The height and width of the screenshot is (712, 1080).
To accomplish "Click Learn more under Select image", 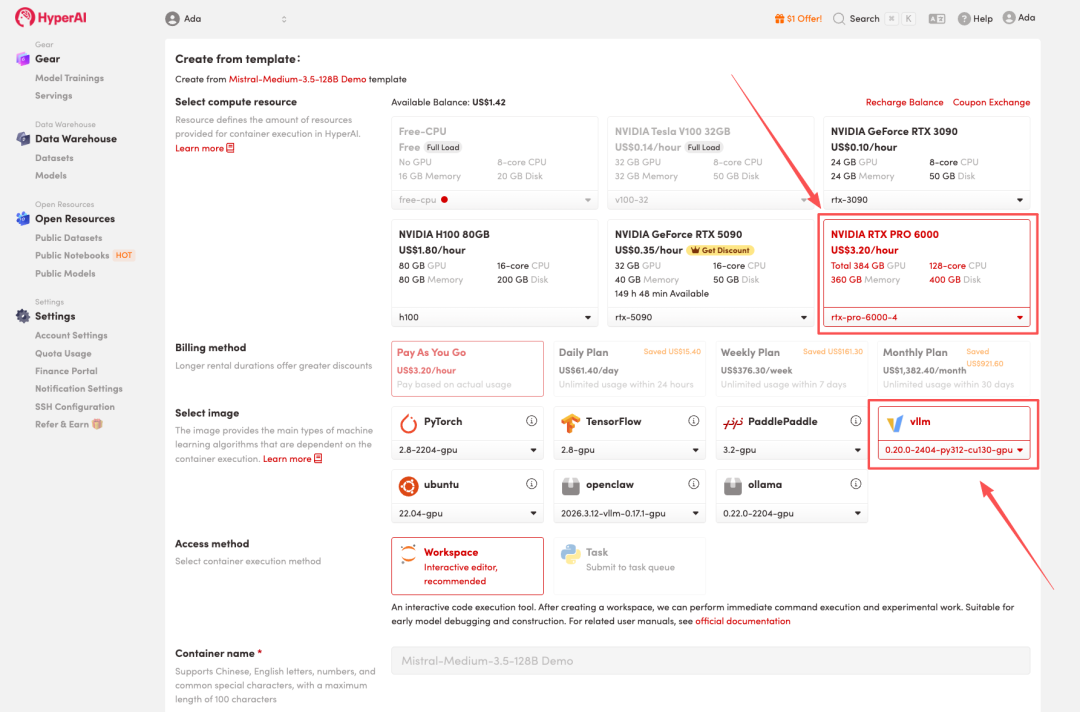I will 292,459.
